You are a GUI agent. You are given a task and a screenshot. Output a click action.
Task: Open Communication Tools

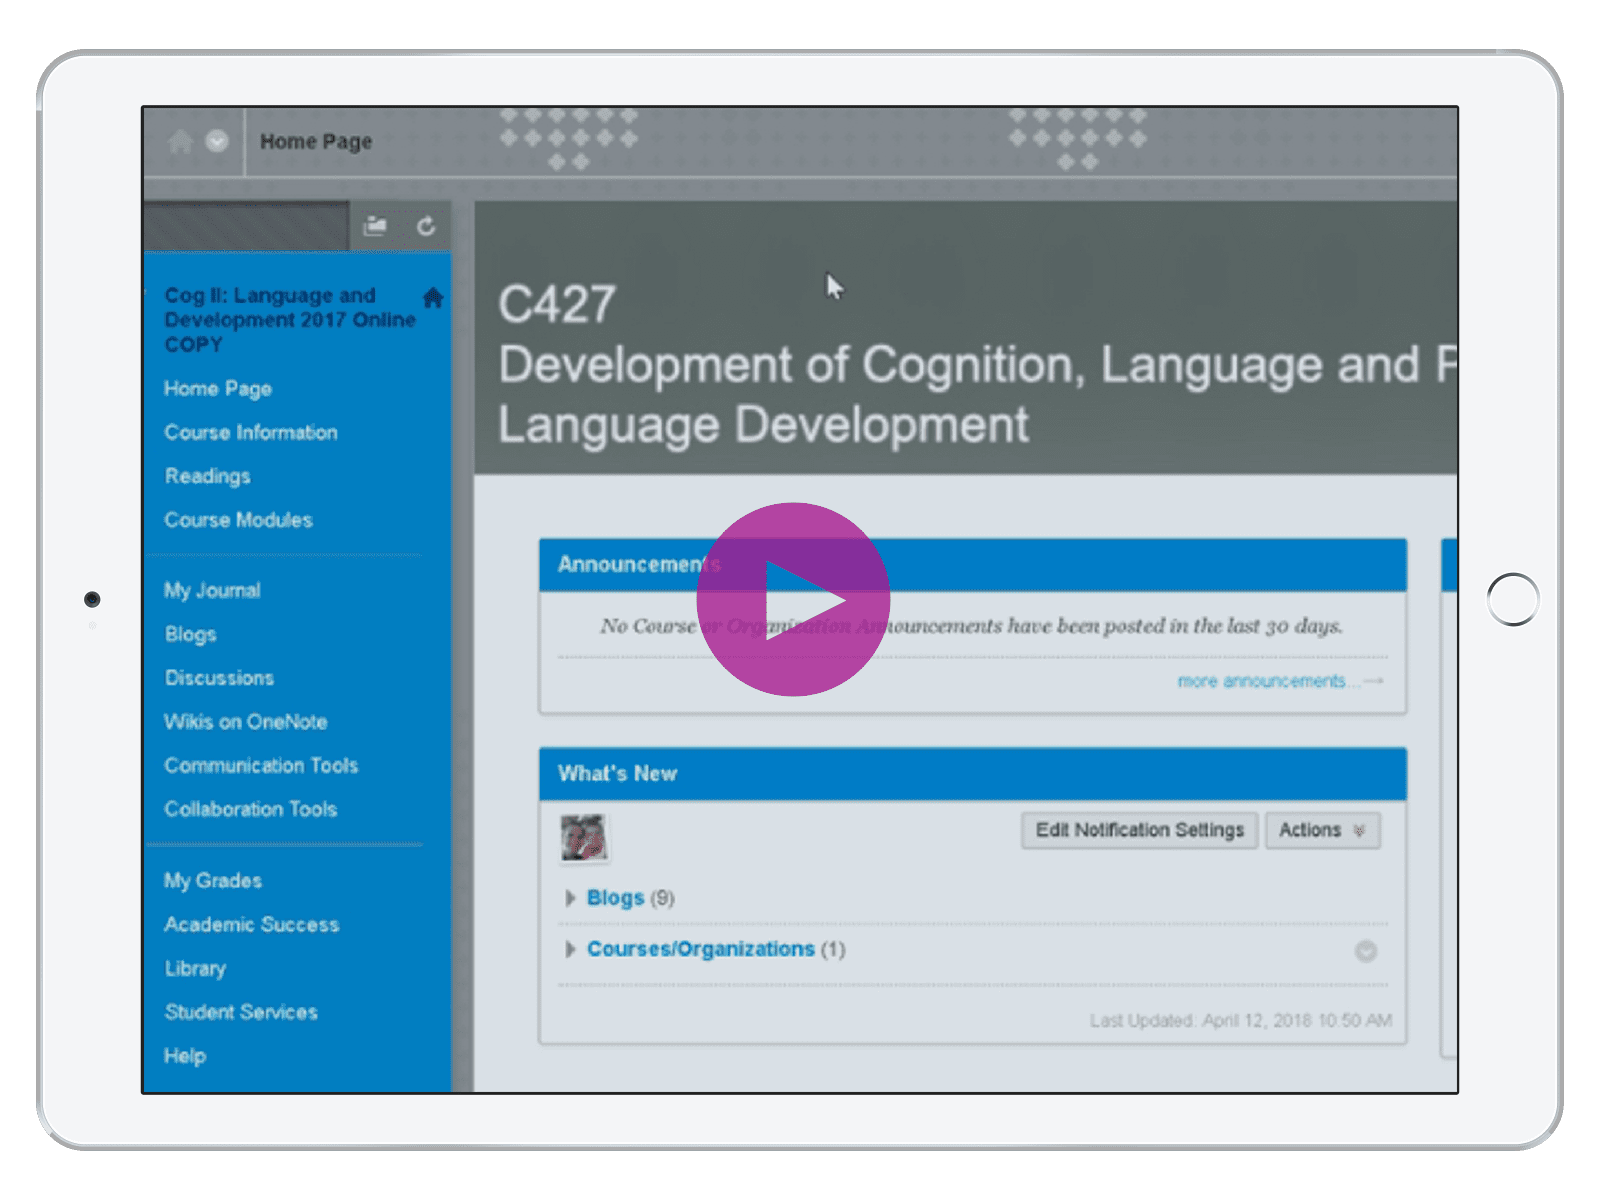[x=262, y=765]
